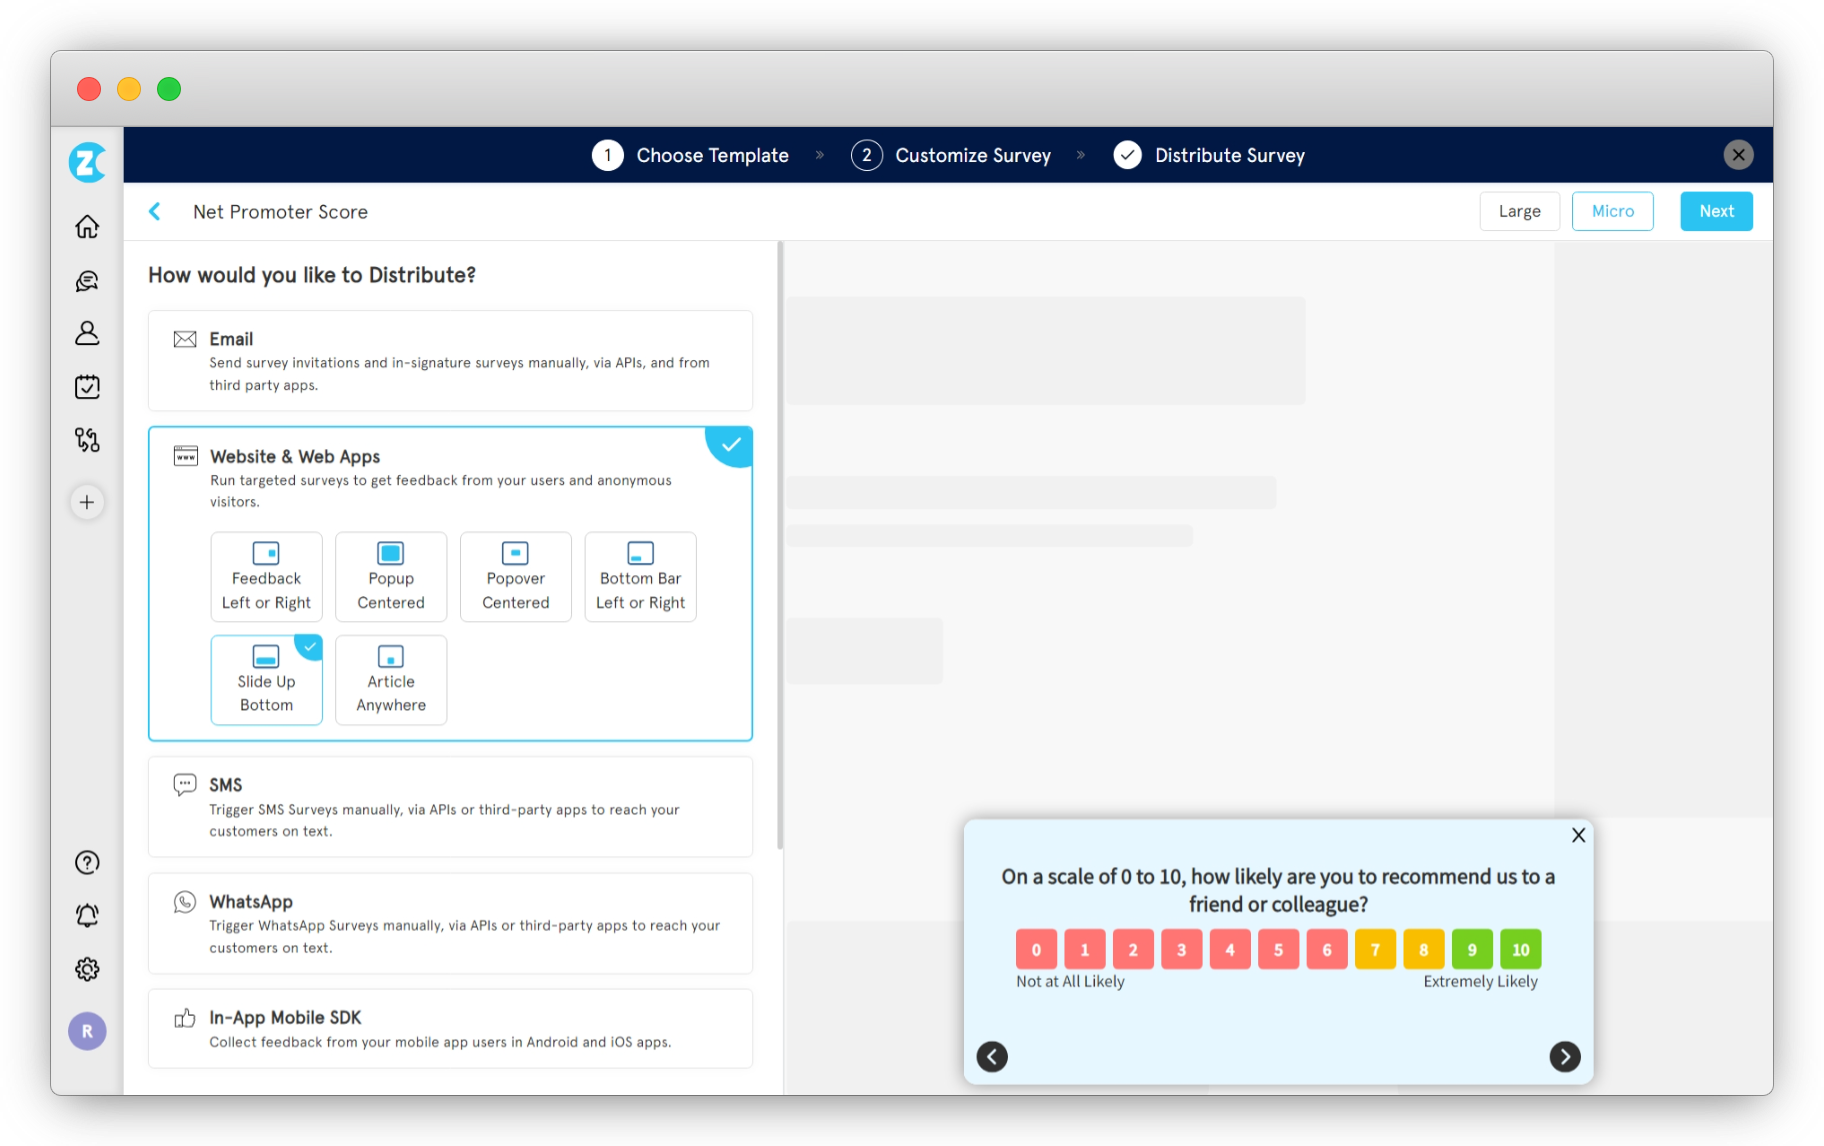Open the conversations chat icon in sidebar
The width and height of the screenshot is (1824, 1146).
tap(87, 281)
